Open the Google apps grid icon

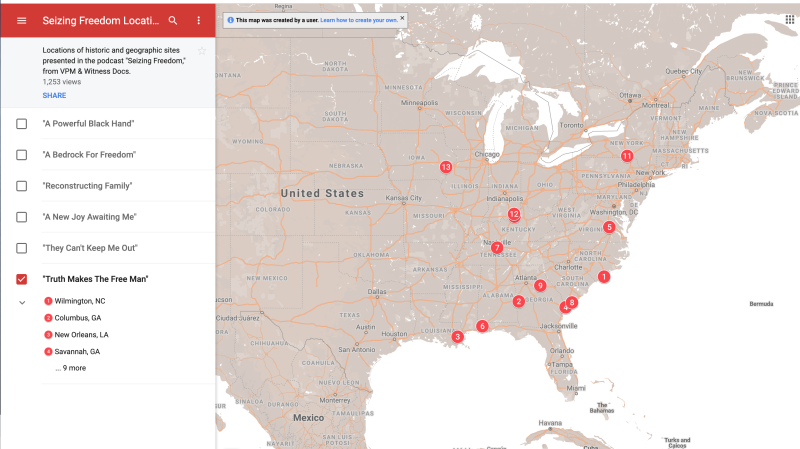click(x=789, y=19)
